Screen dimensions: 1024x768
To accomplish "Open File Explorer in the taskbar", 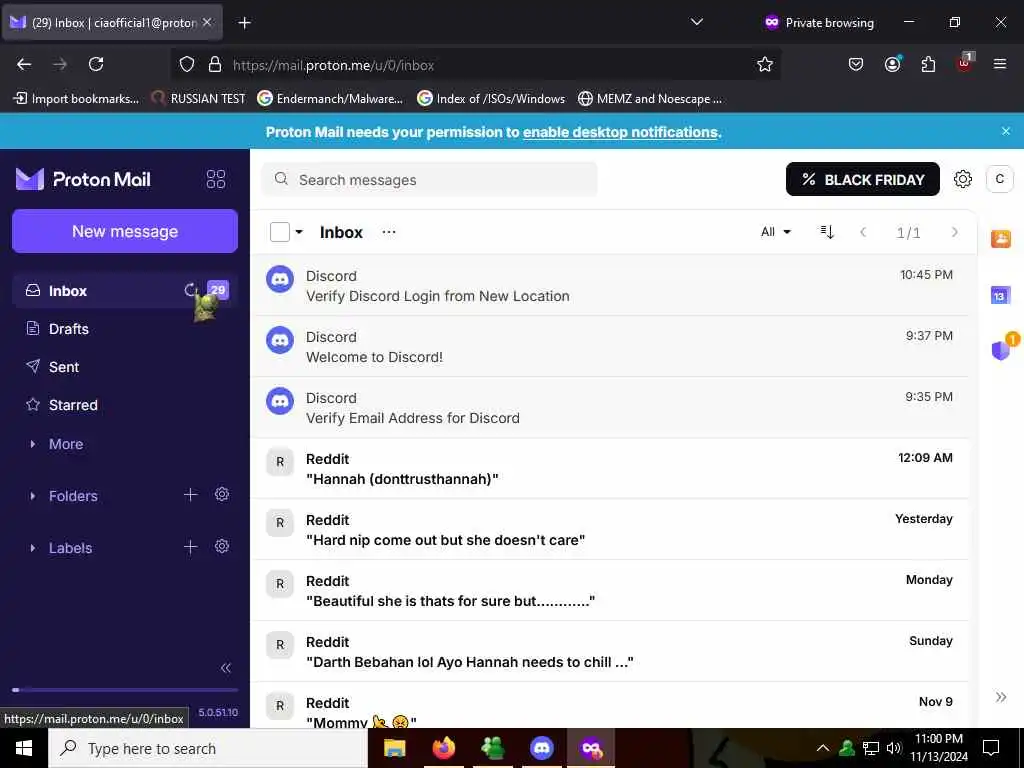I will (x=394, y=748).
